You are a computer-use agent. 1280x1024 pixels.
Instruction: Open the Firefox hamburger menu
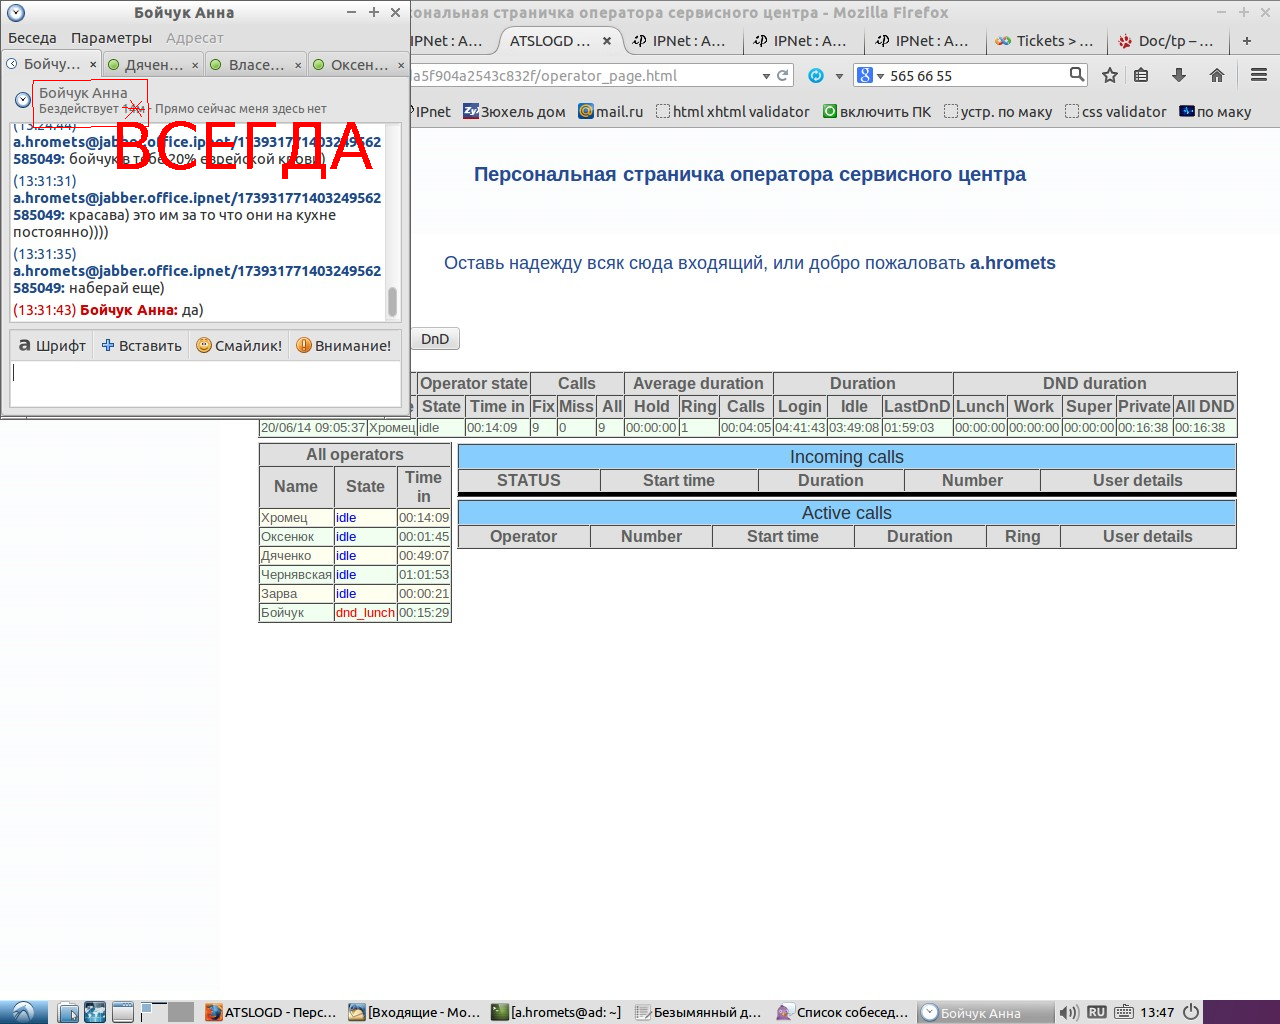[x=1259, y=75]
